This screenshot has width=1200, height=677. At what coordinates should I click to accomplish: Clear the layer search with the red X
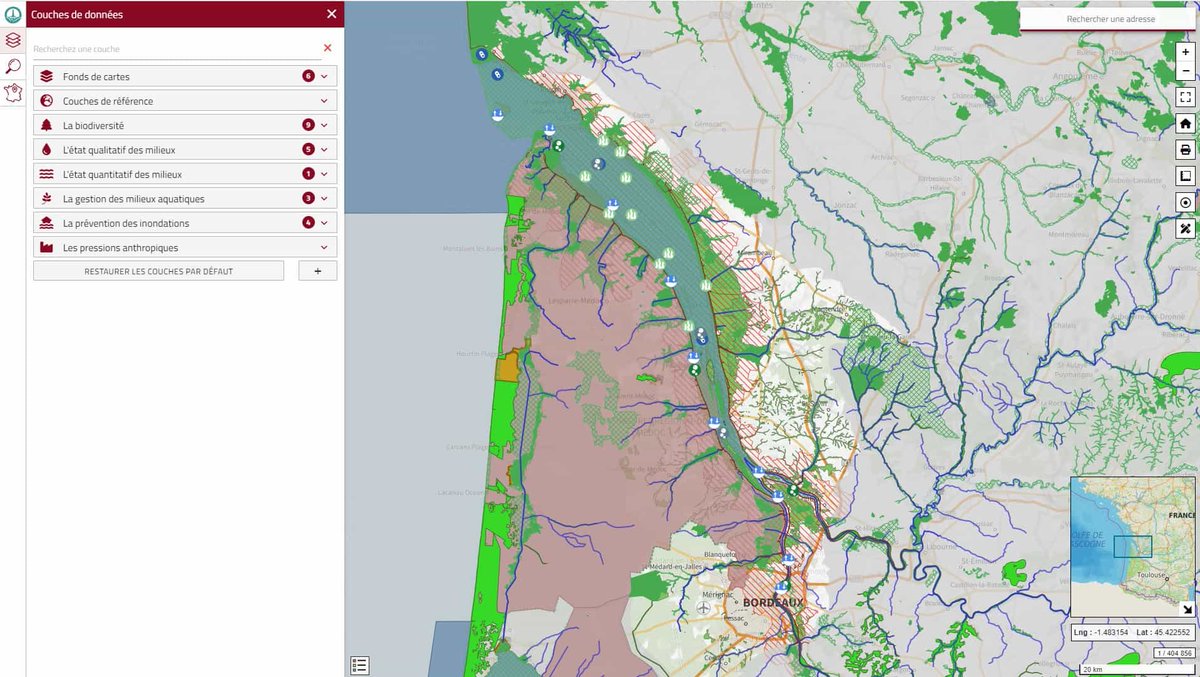coord(327,47)
